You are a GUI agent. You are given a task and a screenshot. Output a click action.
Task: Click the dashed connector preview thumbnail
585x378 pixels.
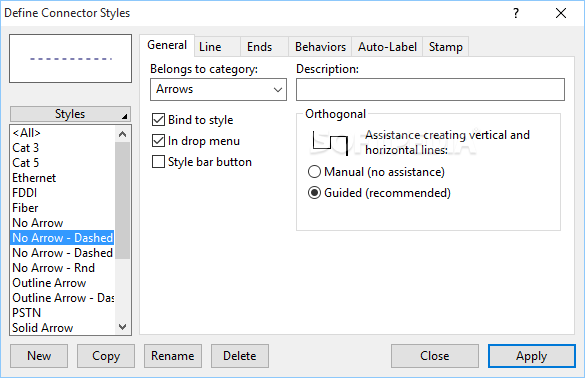(x=71, y=59)
